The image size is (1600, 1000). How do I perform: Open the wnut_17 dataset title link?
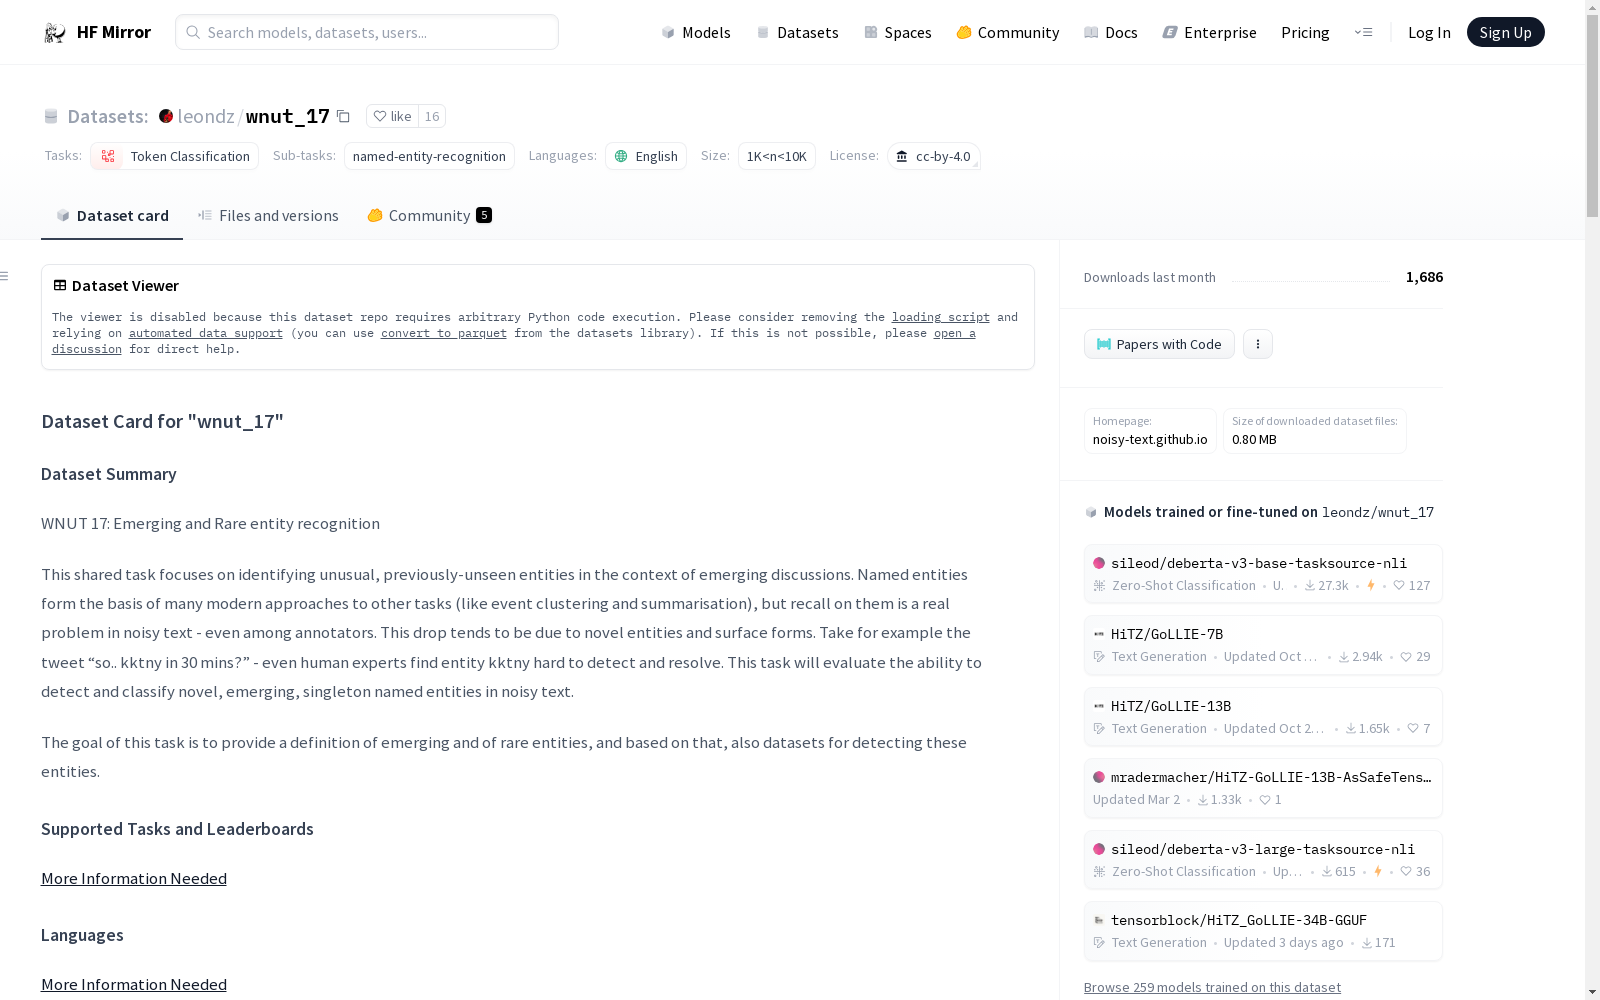(287, 116)
